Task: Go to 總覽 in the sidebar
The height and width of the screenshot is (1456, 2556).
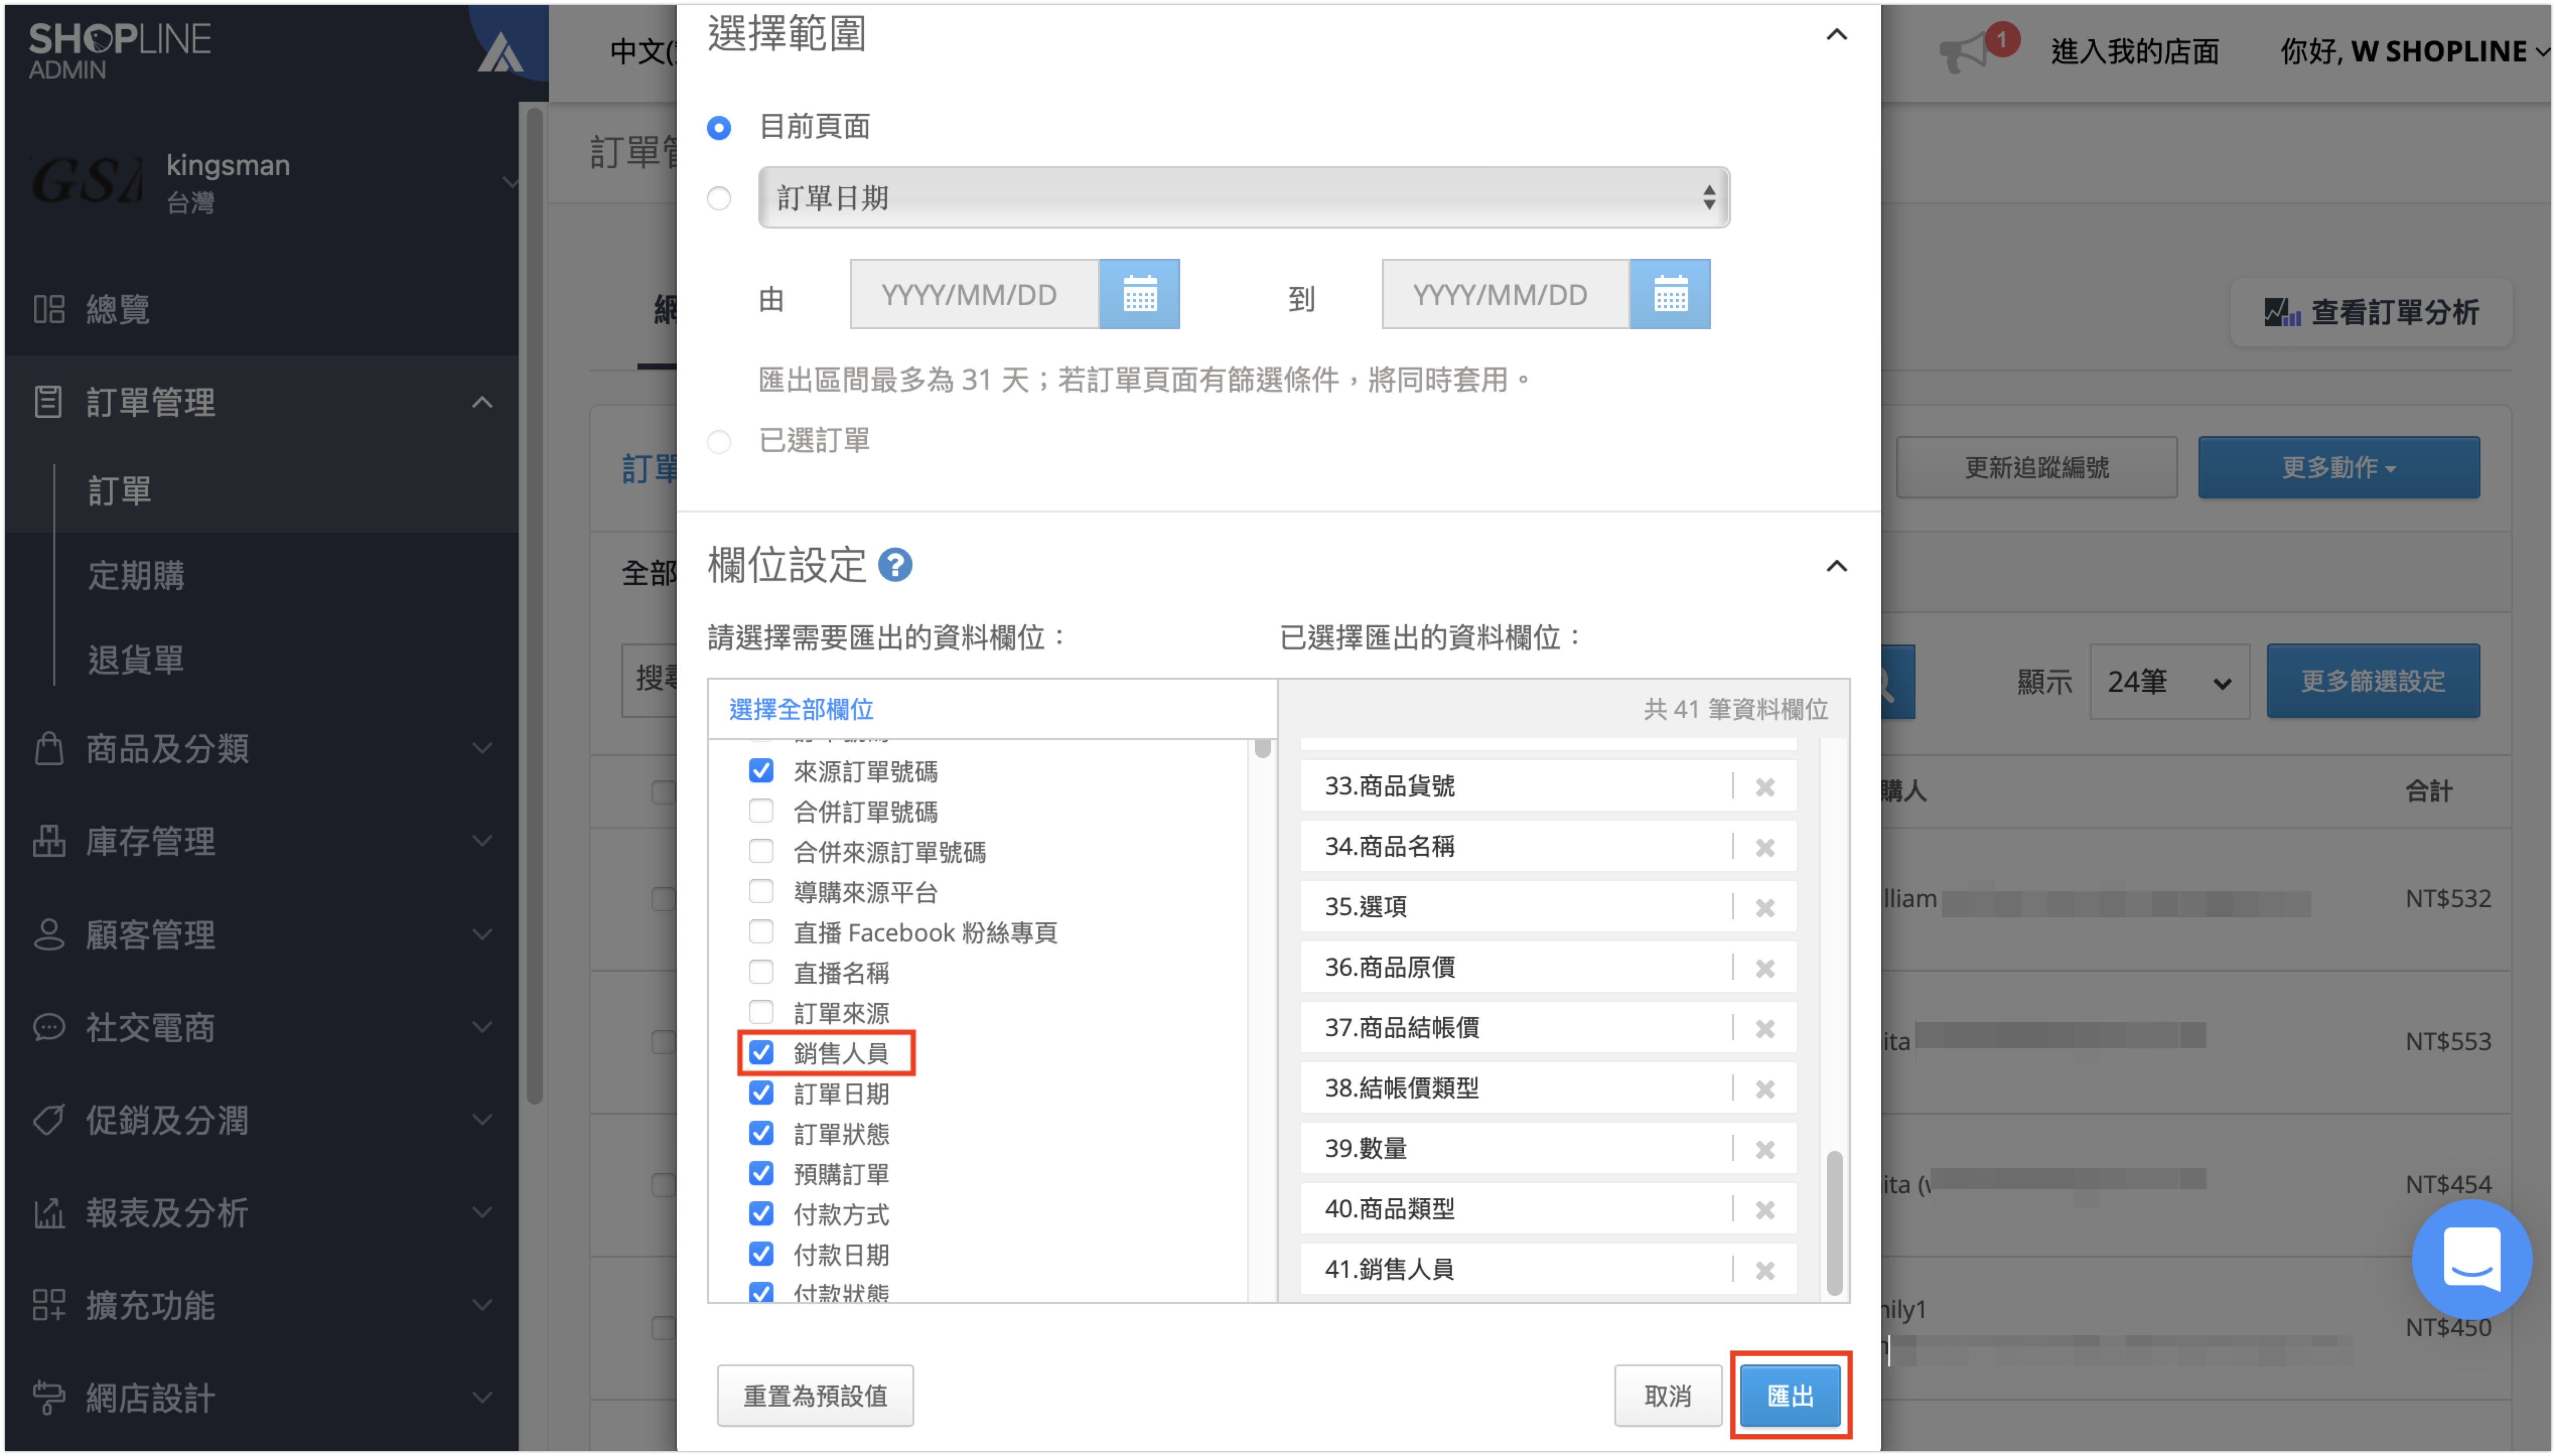Action: (x=118, y=309)
